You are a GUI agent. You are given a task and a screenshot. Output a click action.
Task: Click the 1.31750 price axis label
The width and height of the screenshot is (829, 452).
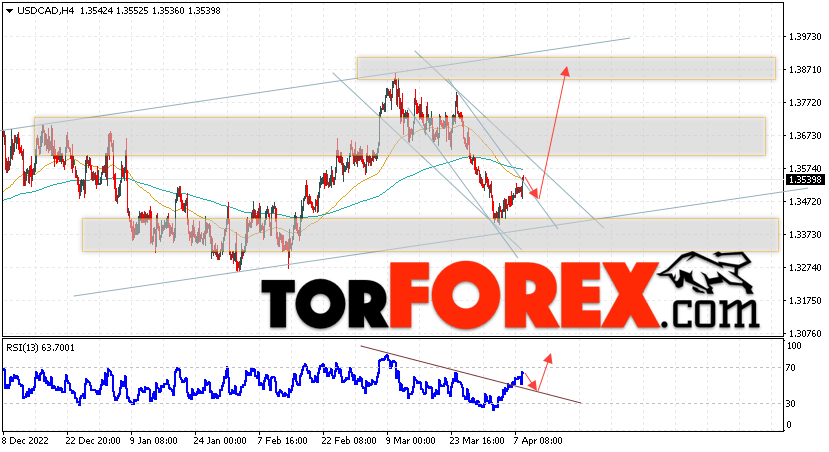805,300
